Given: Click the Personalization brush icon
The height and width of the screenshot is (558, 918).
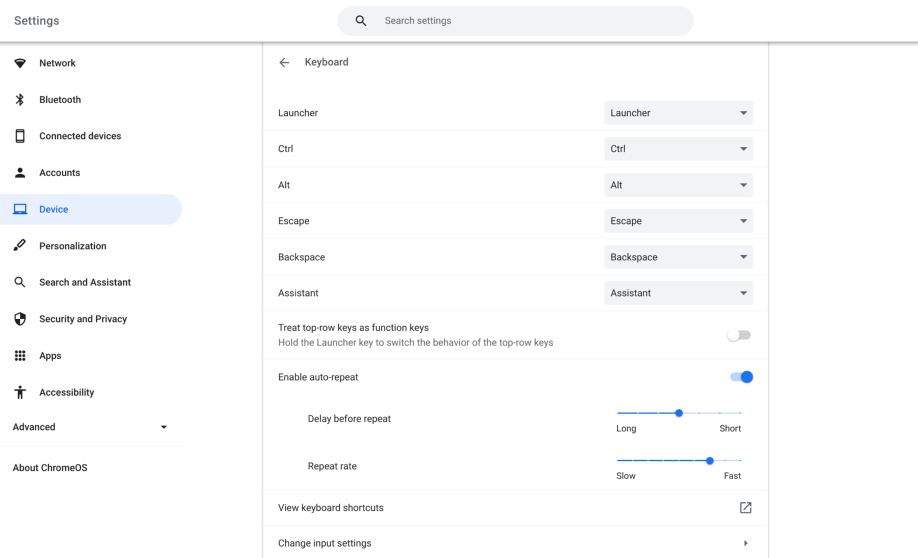Looking at the screenshot, I should pos(20,245).
